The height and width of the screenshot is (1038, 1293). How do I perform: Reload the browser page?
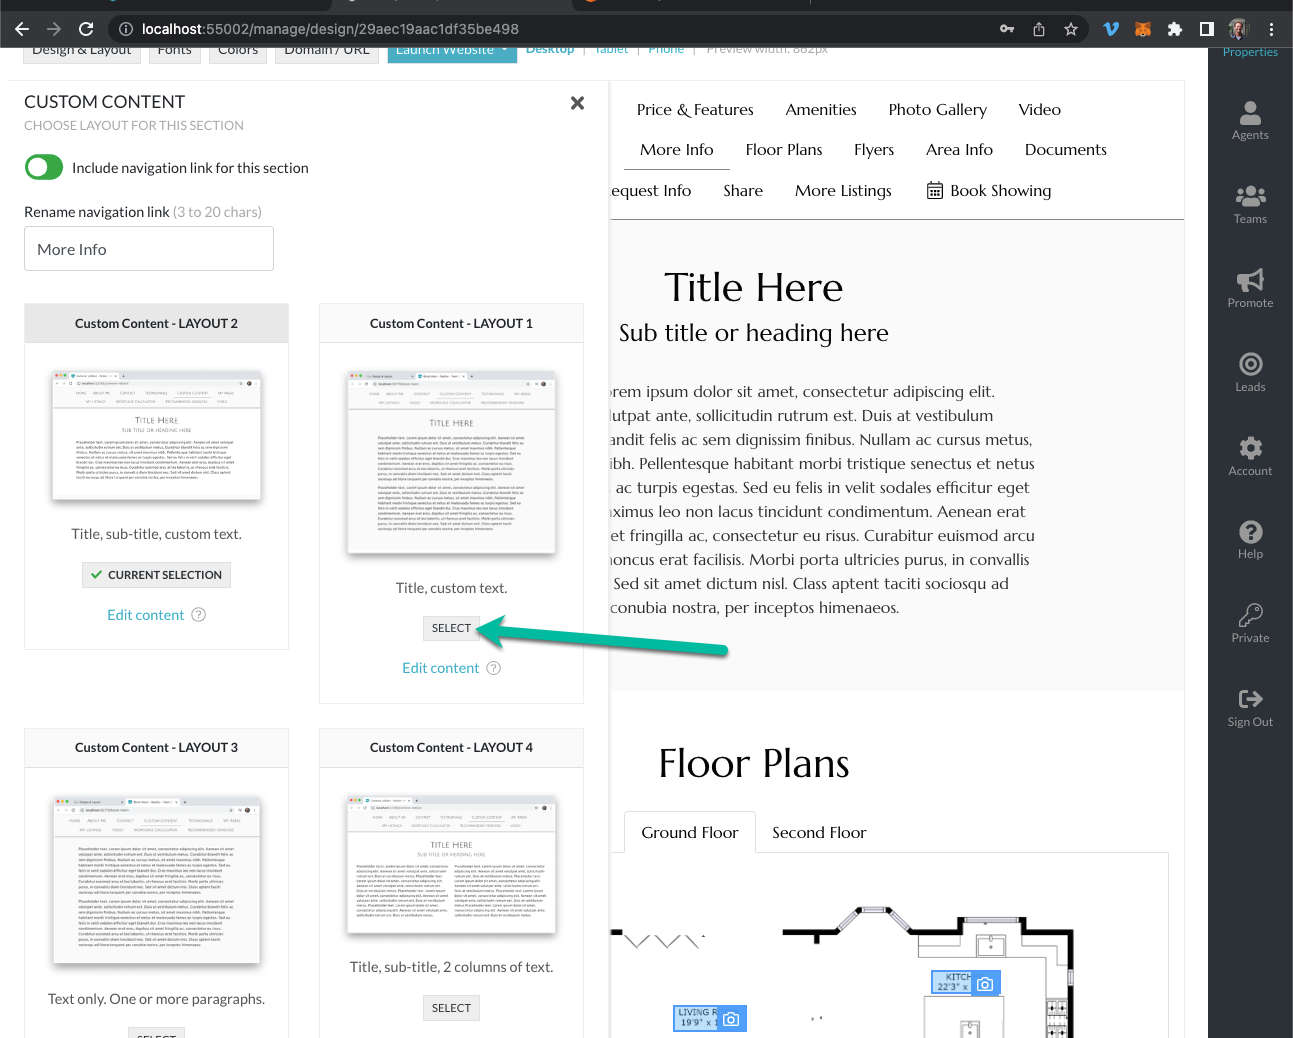(86, 29)
